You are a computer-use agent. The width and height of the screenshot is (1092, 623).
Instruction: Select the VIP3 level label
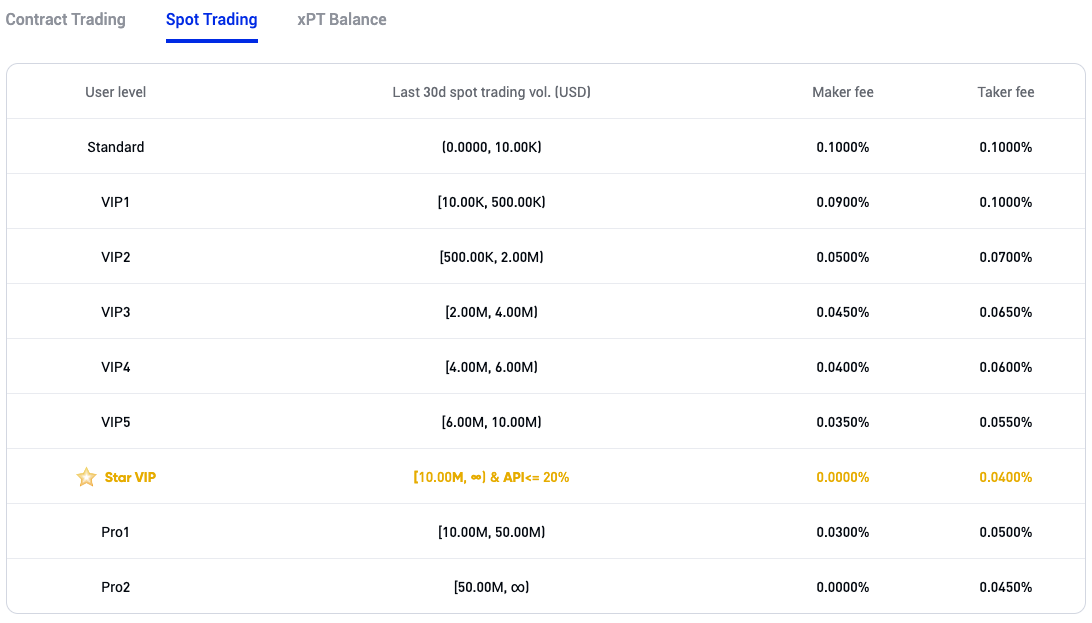(116, 312)
